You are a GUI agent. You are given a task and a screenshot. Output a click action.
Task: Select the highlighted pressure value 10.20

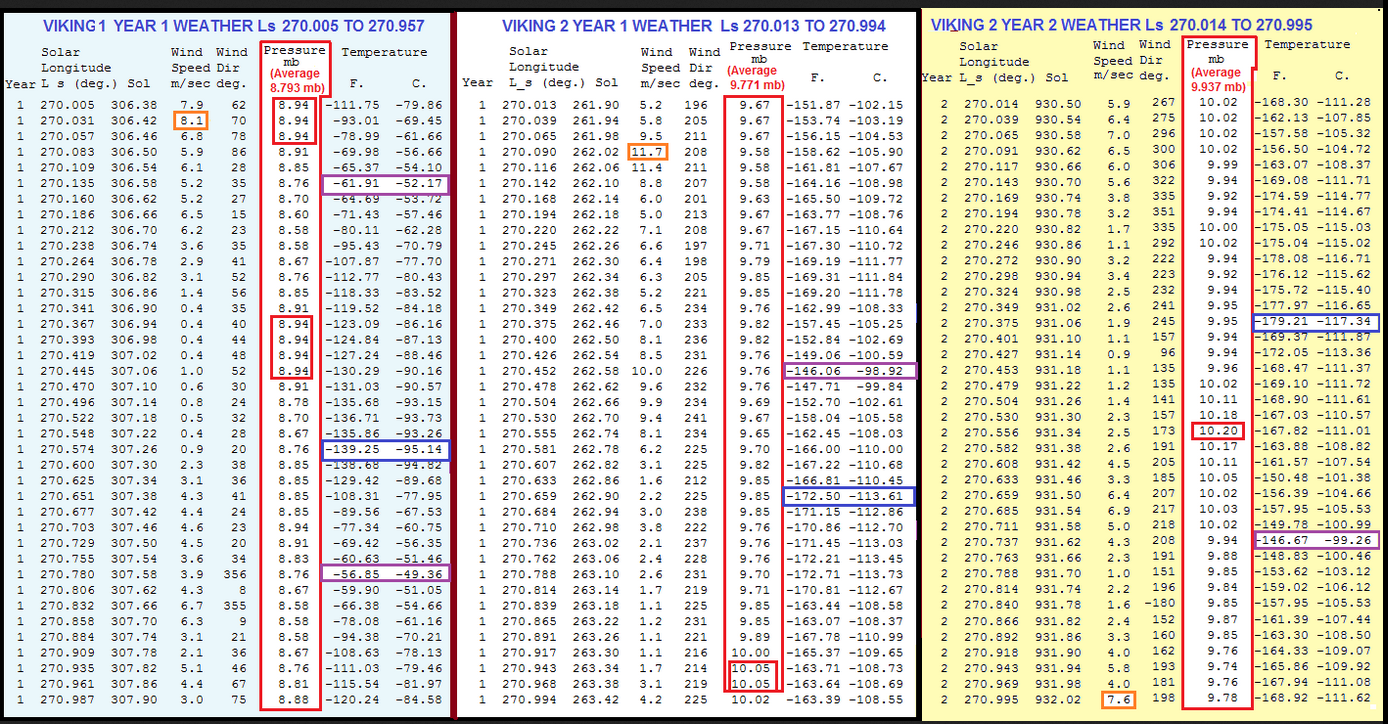point(1217,431)
